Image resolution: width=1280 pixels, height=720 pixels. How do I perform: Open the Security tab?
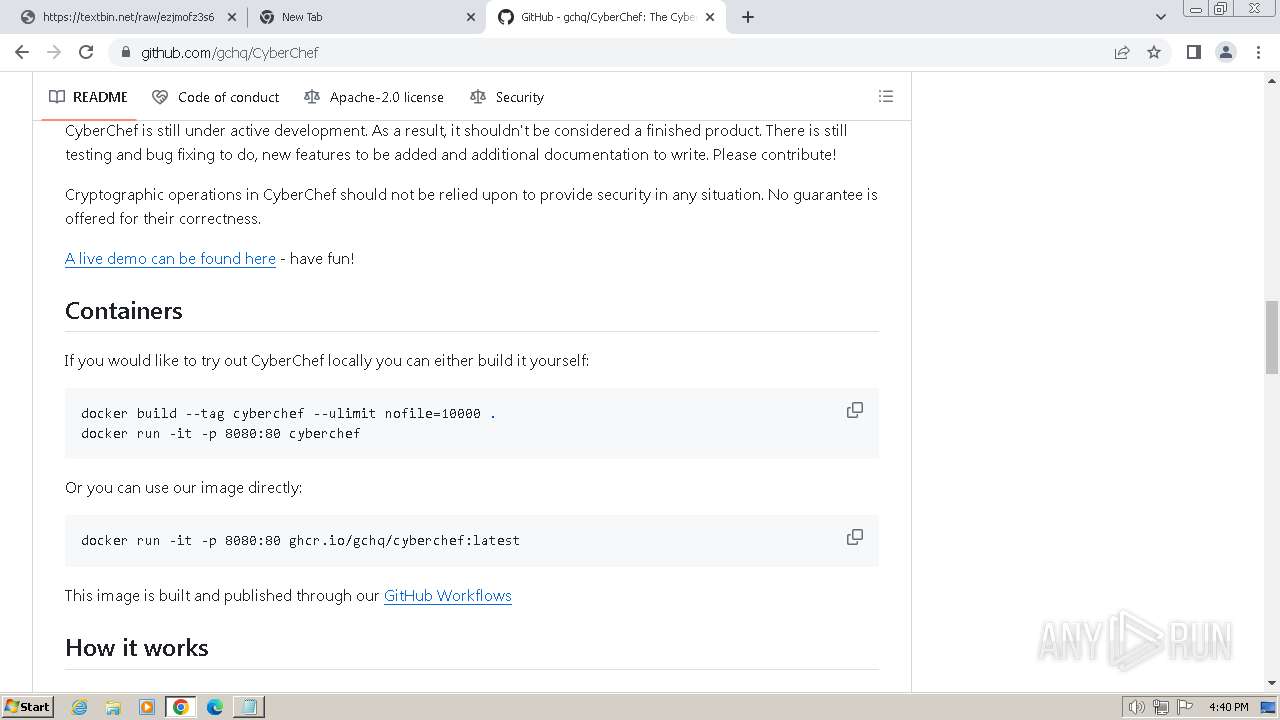tap(507, 97)
